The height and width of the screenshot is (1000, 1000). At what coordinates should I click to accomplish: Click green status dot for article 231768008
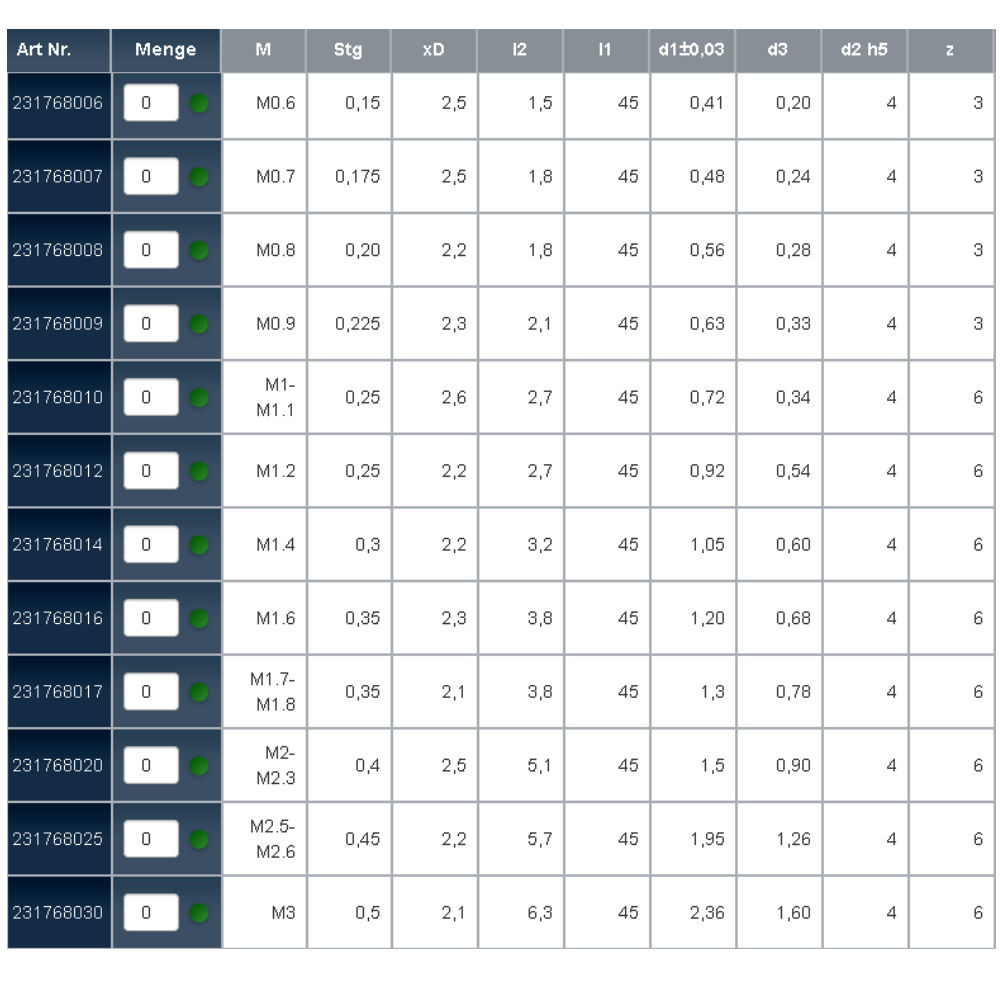click(199, 250)
